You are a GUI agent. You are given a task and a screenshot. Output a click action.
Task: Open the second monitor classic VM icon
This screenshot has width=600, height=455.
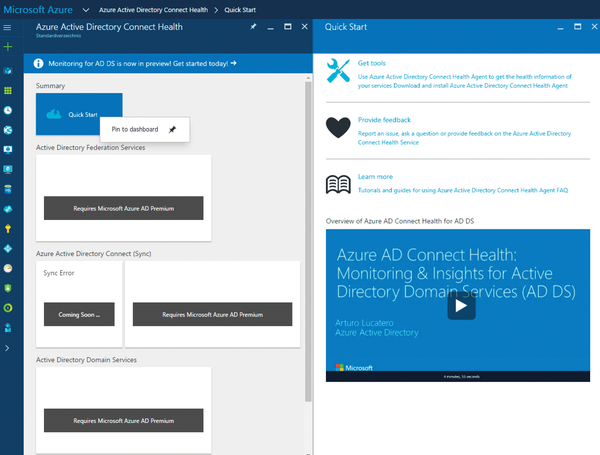8,170
